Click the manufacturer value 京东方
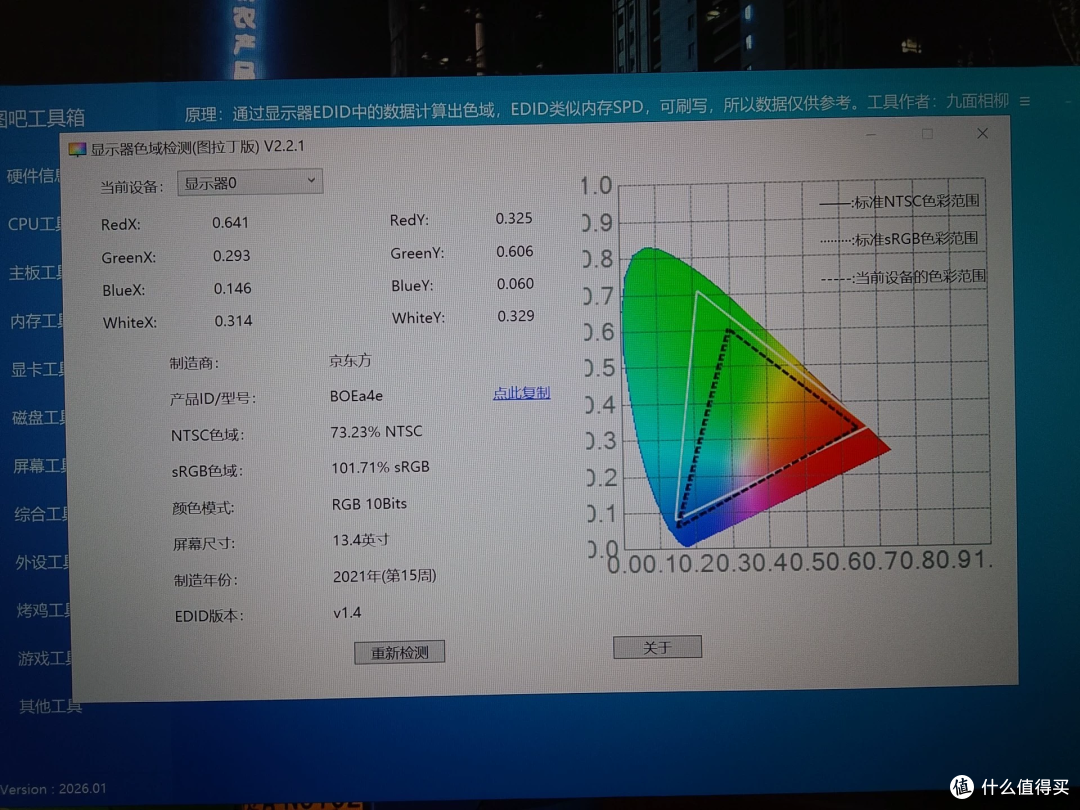 [x=350, y=360]
